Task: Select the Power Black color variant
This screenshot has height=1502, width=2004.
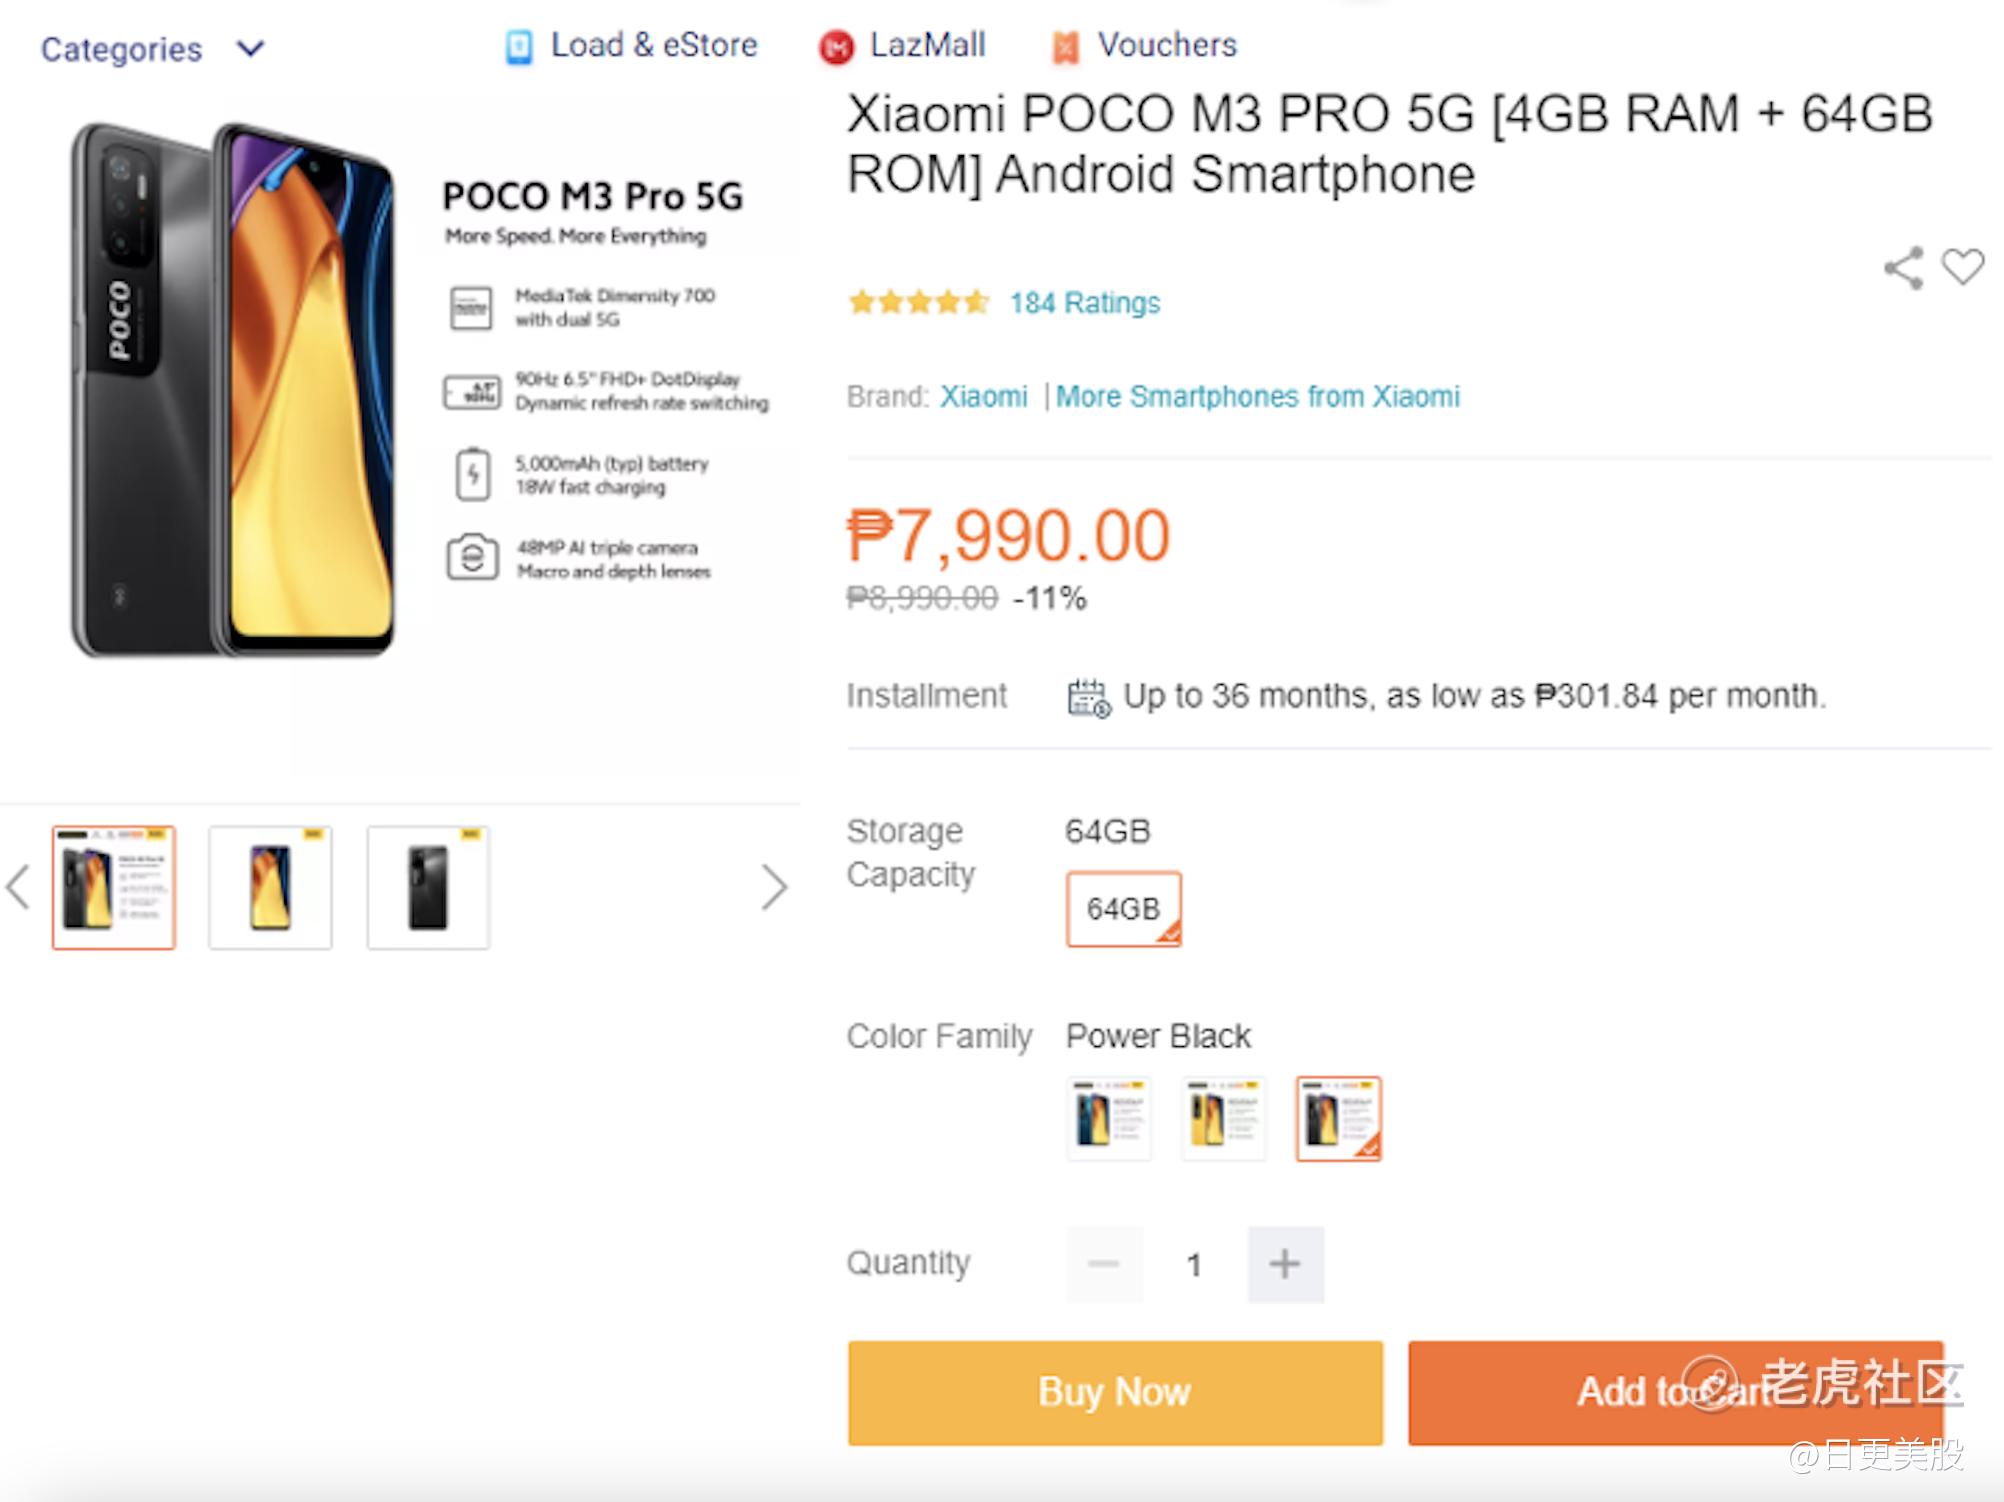Action: (1338, 1118)
